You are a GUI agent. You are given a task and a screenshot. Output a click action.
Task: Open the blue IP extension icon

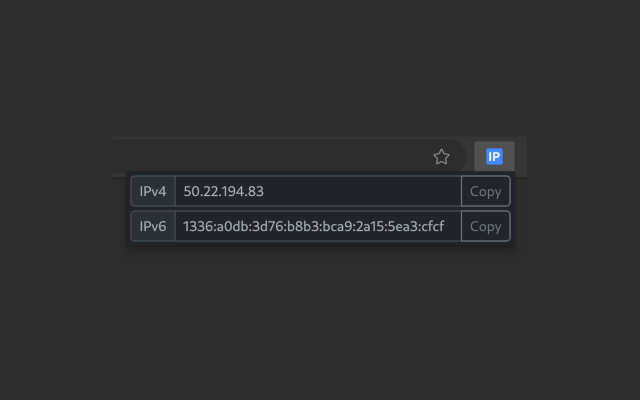click(x=493, y=156)
